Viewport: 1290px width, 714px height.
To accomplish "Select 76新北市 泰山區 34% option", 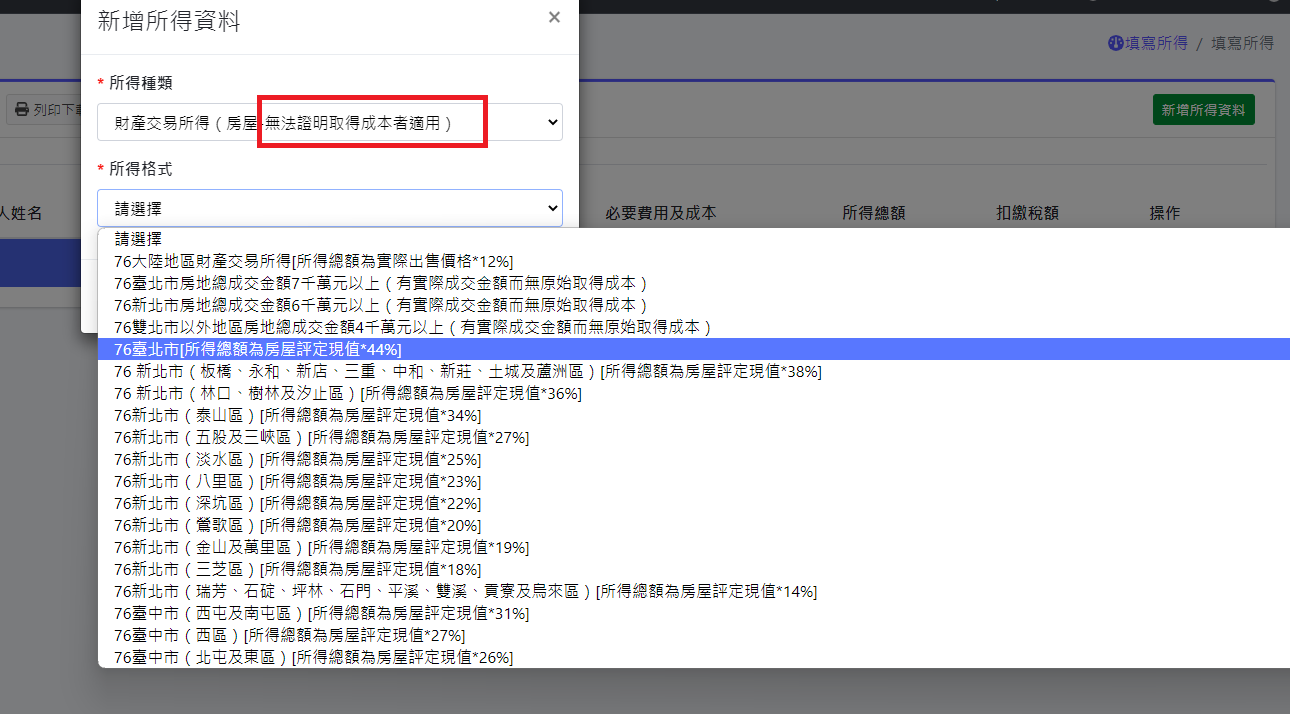I will tap(297, 415).
